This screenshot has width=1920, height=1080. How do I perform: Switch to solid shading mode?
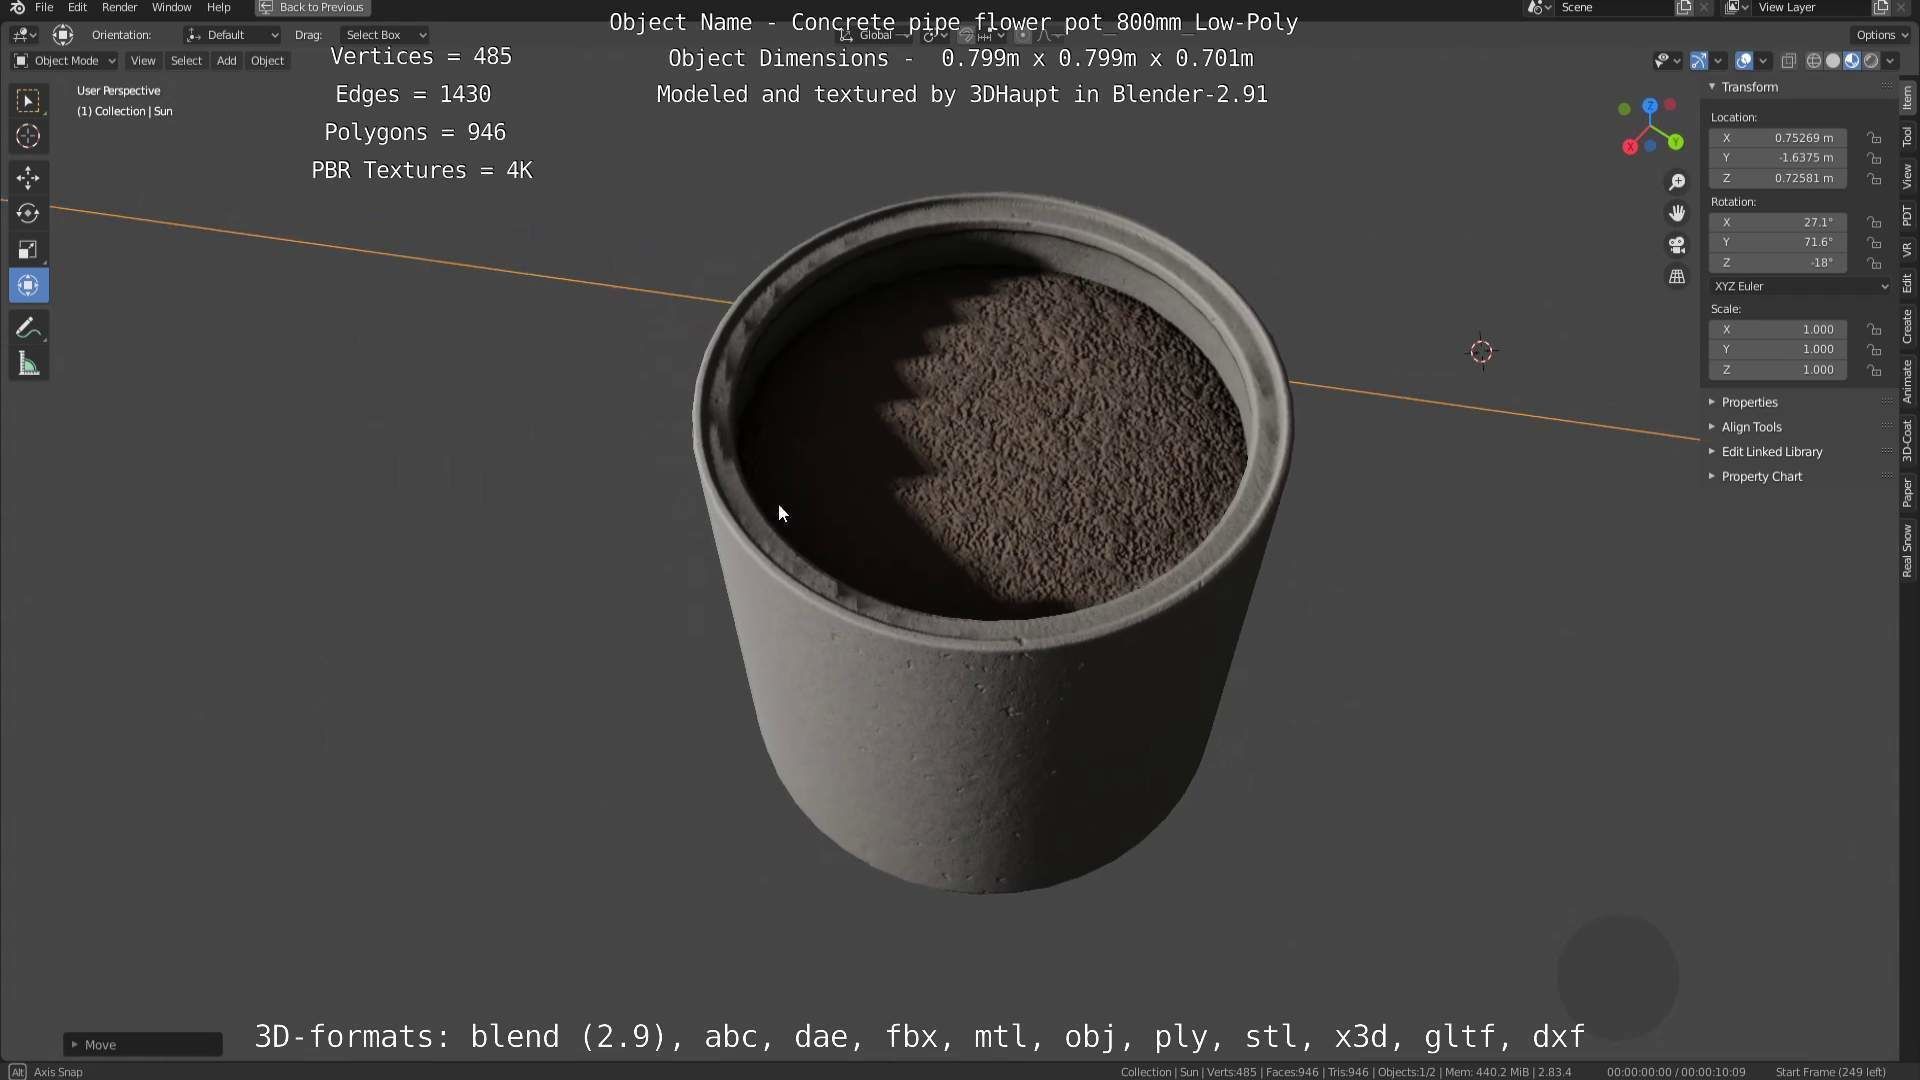coord(1832,61)
